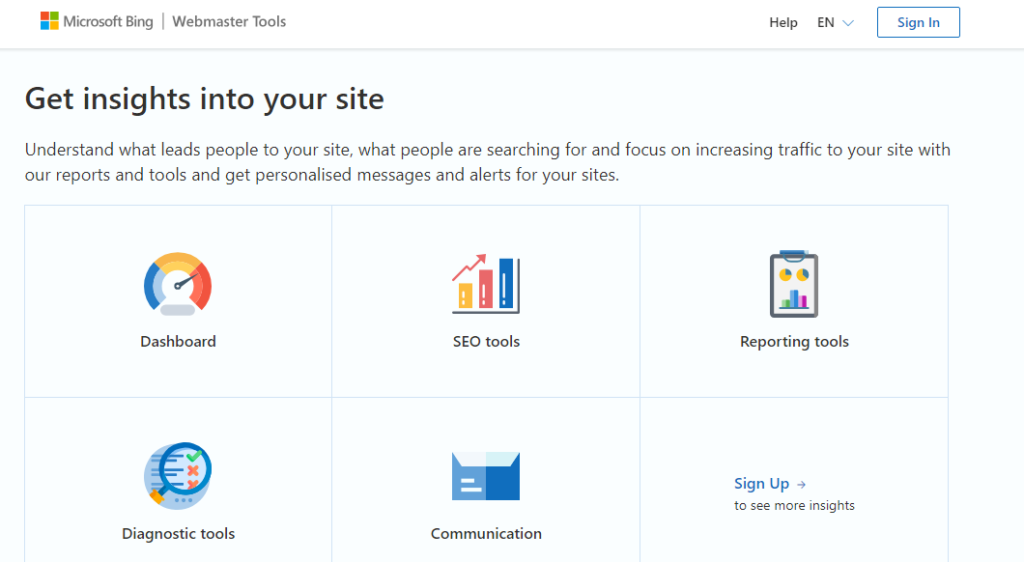Follow the Sign Up link
Screen dimensions: 1024x562
coord(761,484)
